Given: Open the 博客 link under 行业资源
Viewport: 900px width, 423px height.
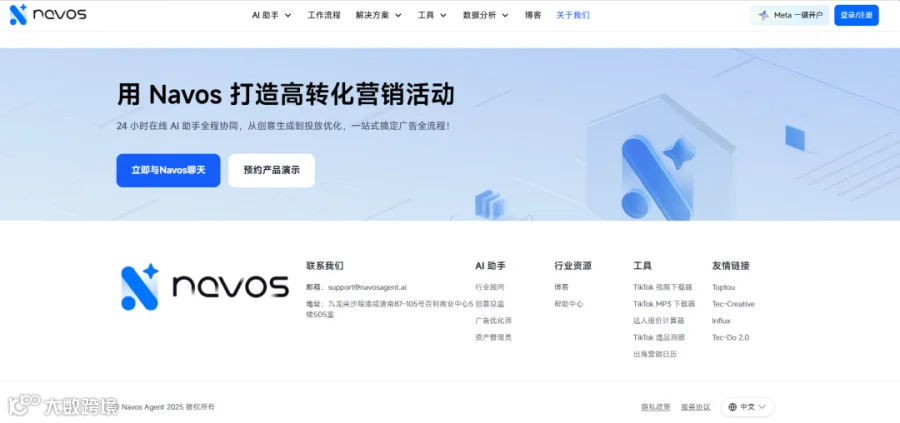Looking at the screenshot, I should click(x=561, y=287).
